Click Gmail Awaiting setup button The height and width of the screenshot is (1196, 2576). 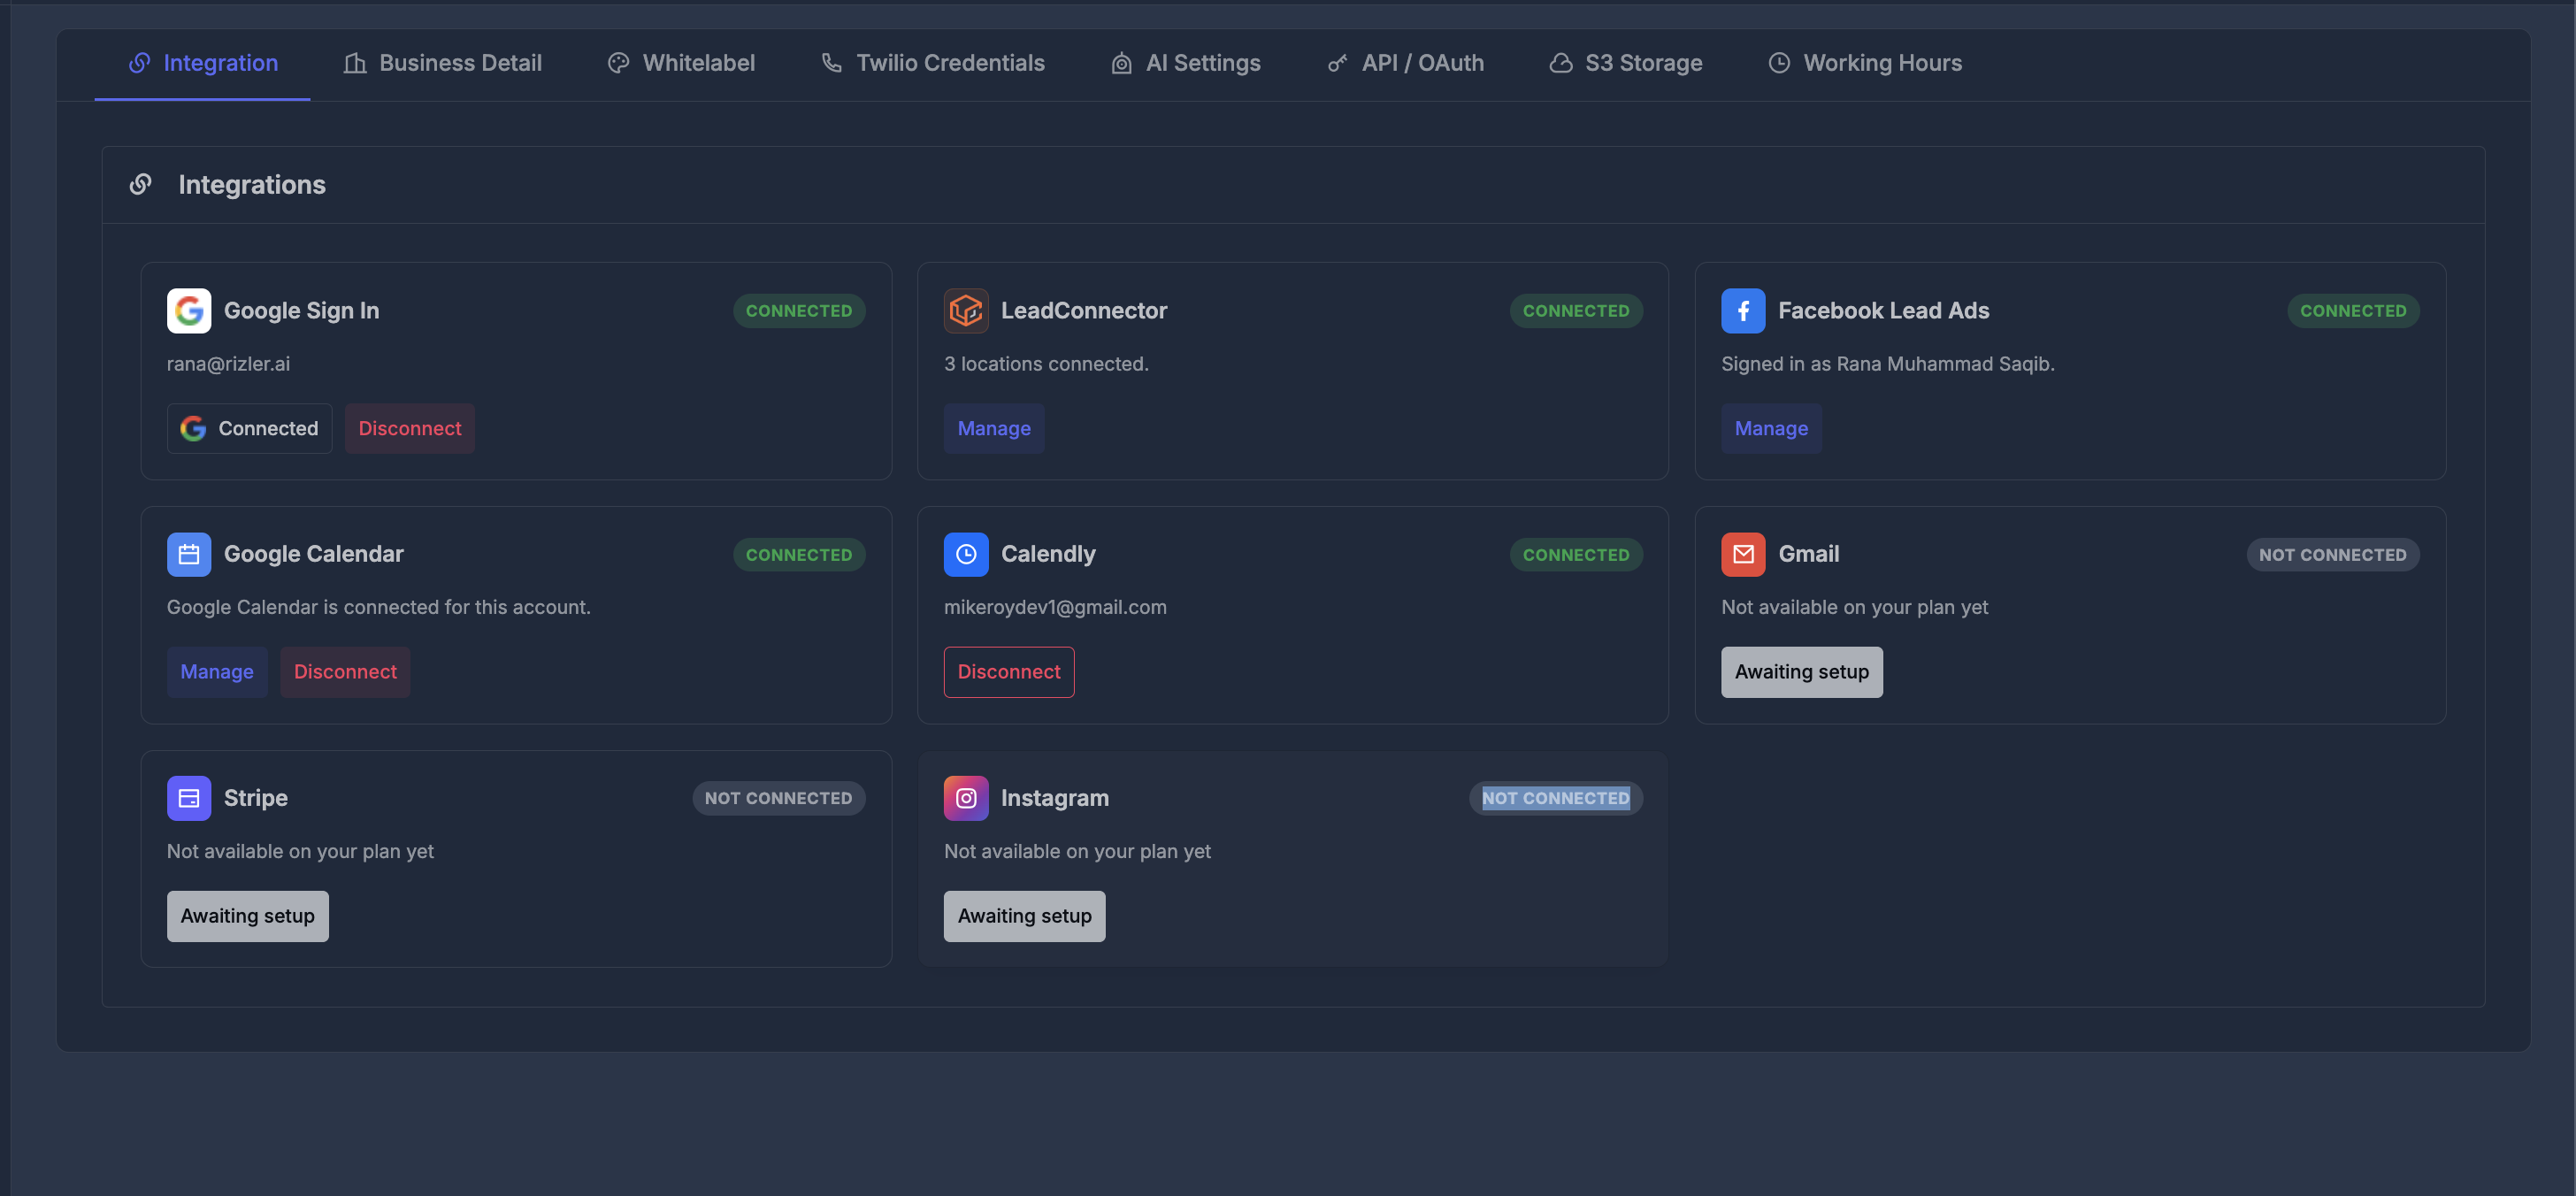[x=1801, y=672]
